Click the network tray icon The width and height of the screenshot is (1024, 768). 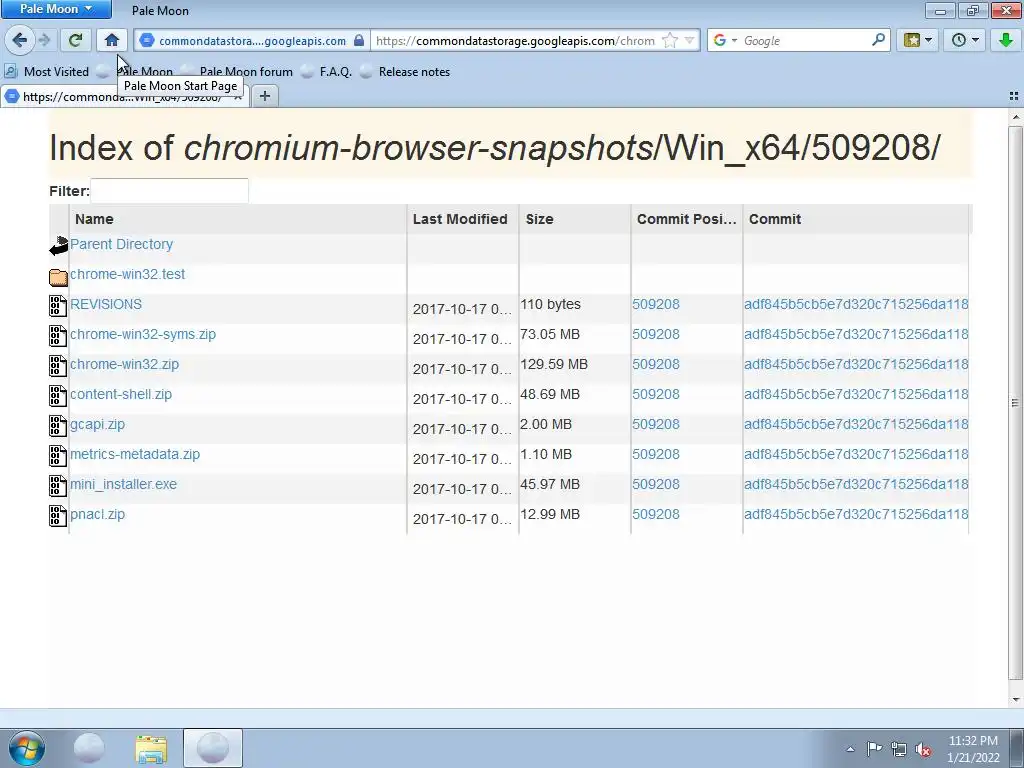click(x=899, y=749)
